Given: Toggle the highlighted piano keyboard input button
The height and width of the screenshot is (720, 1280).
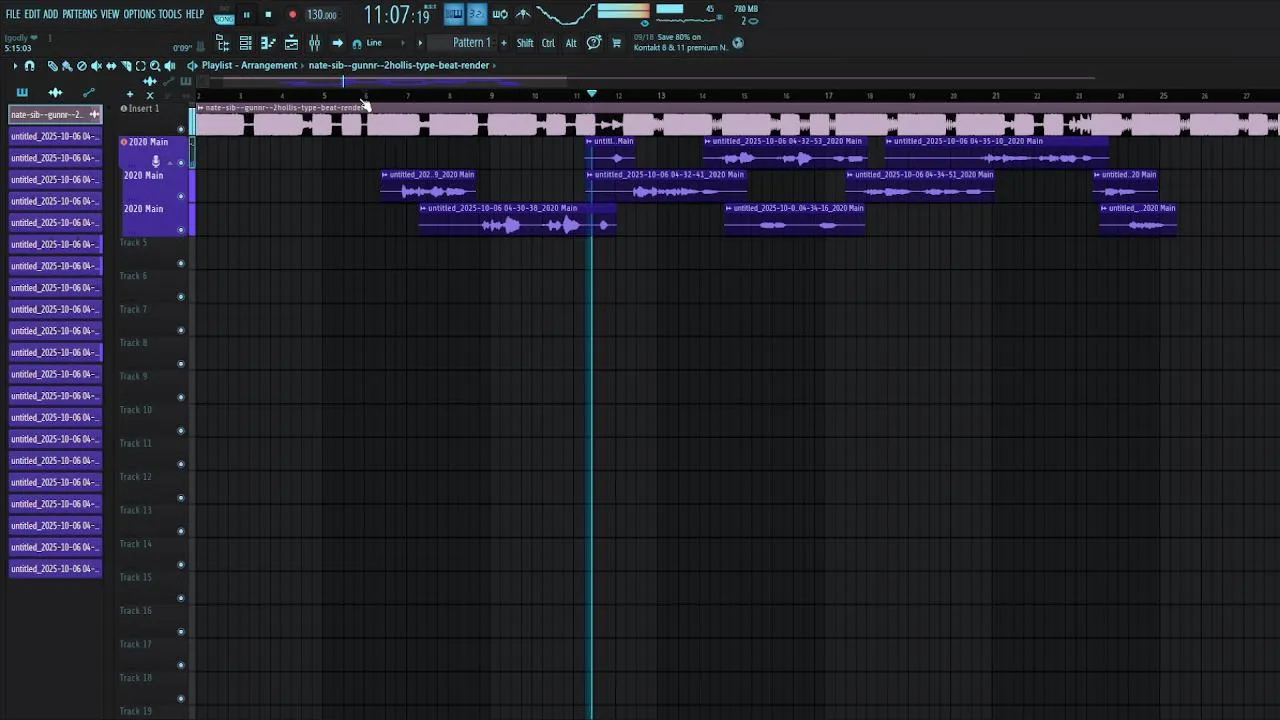Looking at the screenshot, I should [453, 14].
